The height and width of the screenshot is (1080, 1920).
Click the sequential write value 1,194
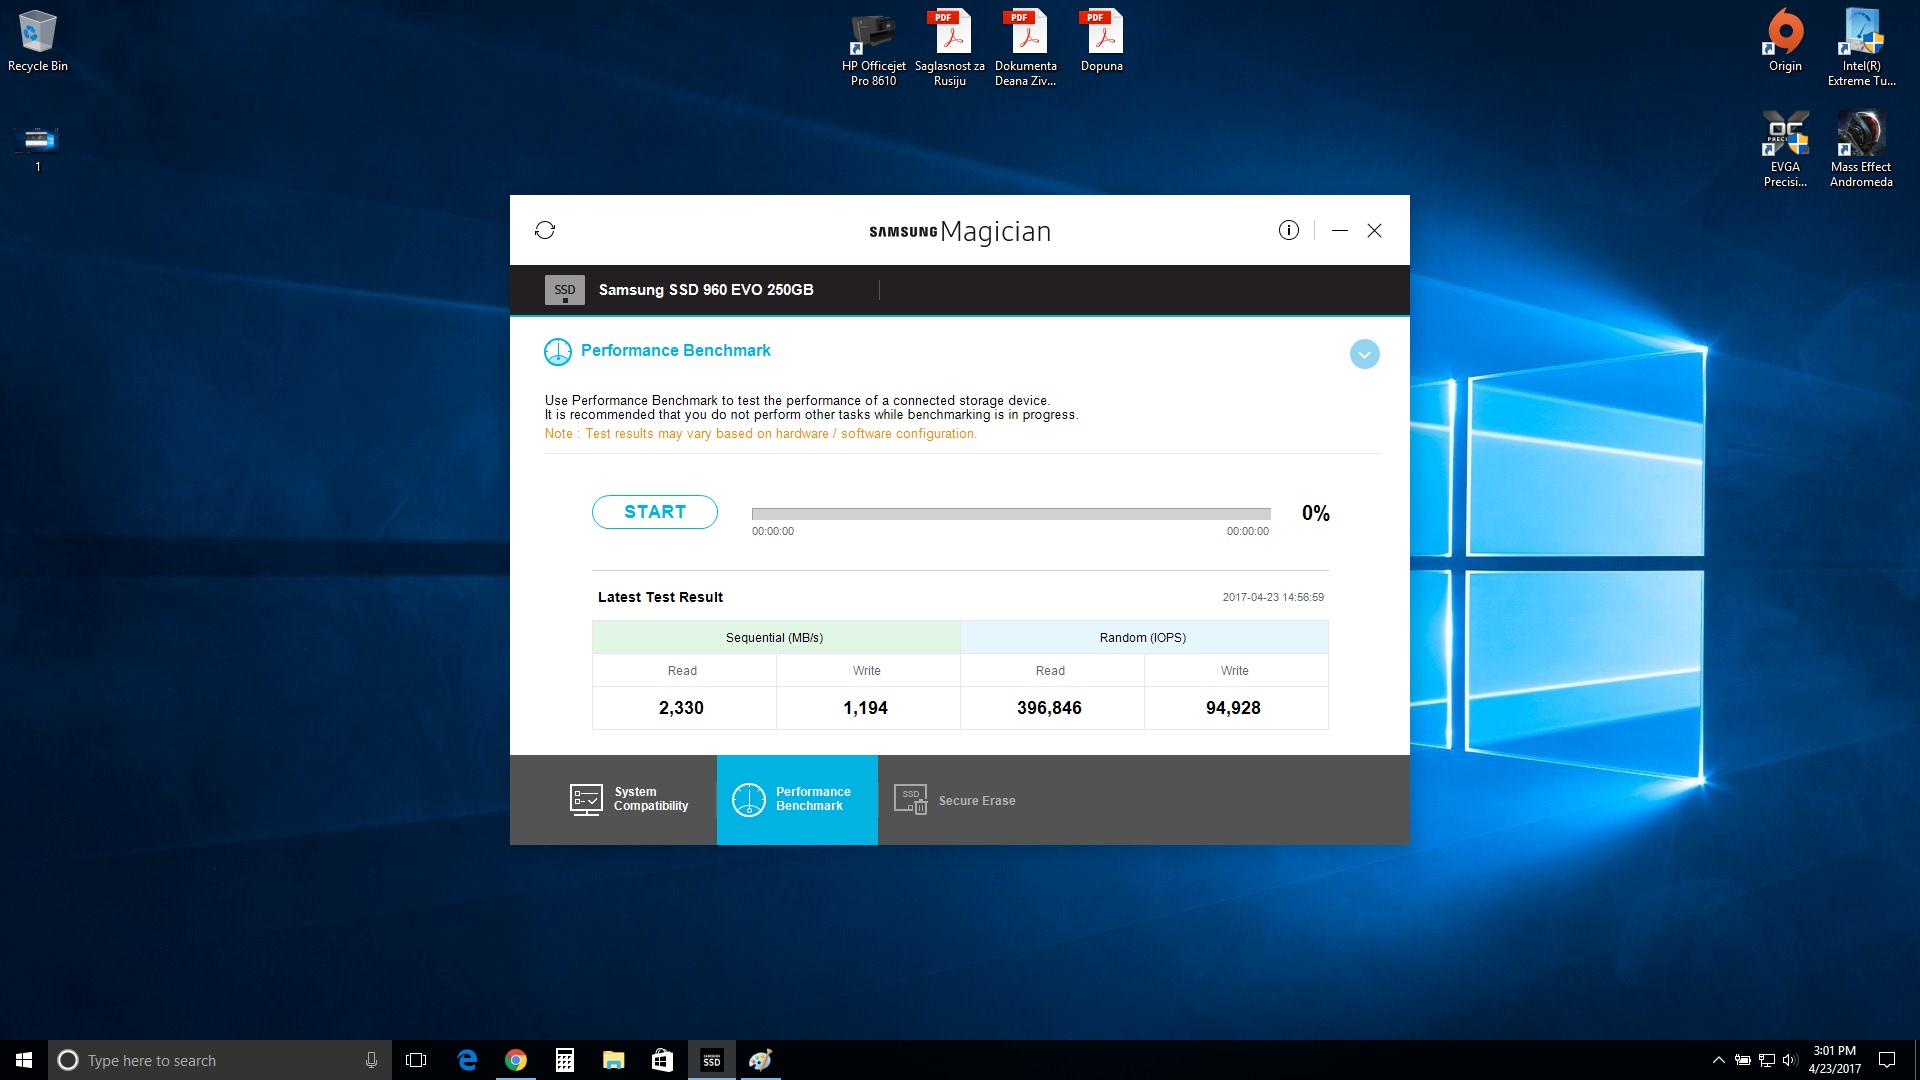coord(865,708)
